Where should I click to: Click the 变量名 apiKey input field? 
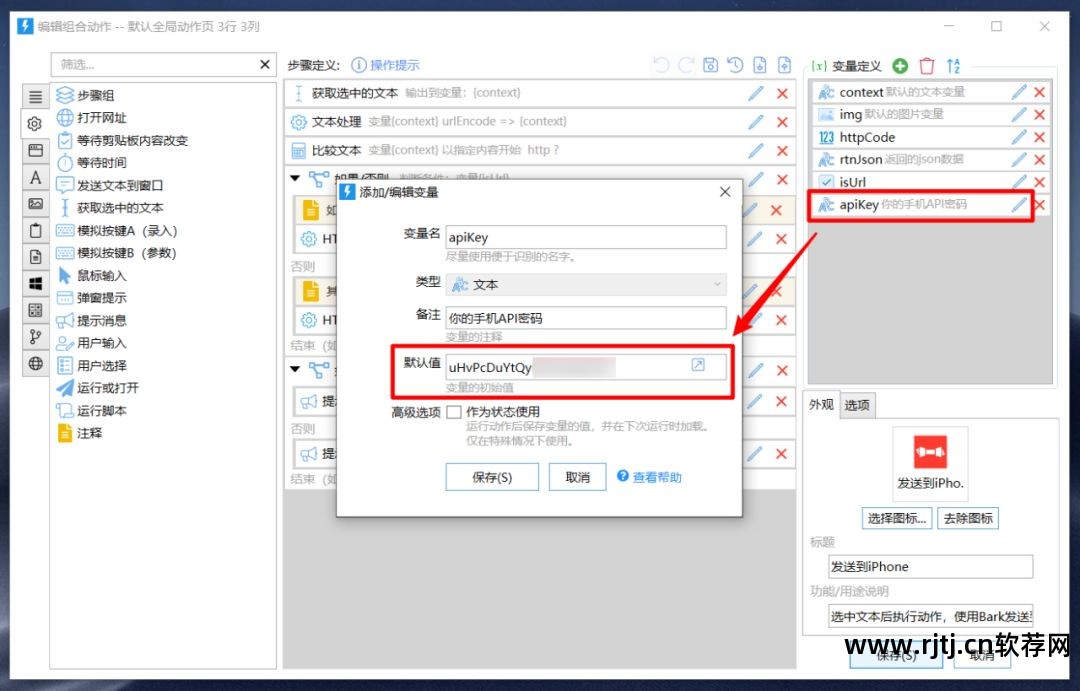(585, 237)
